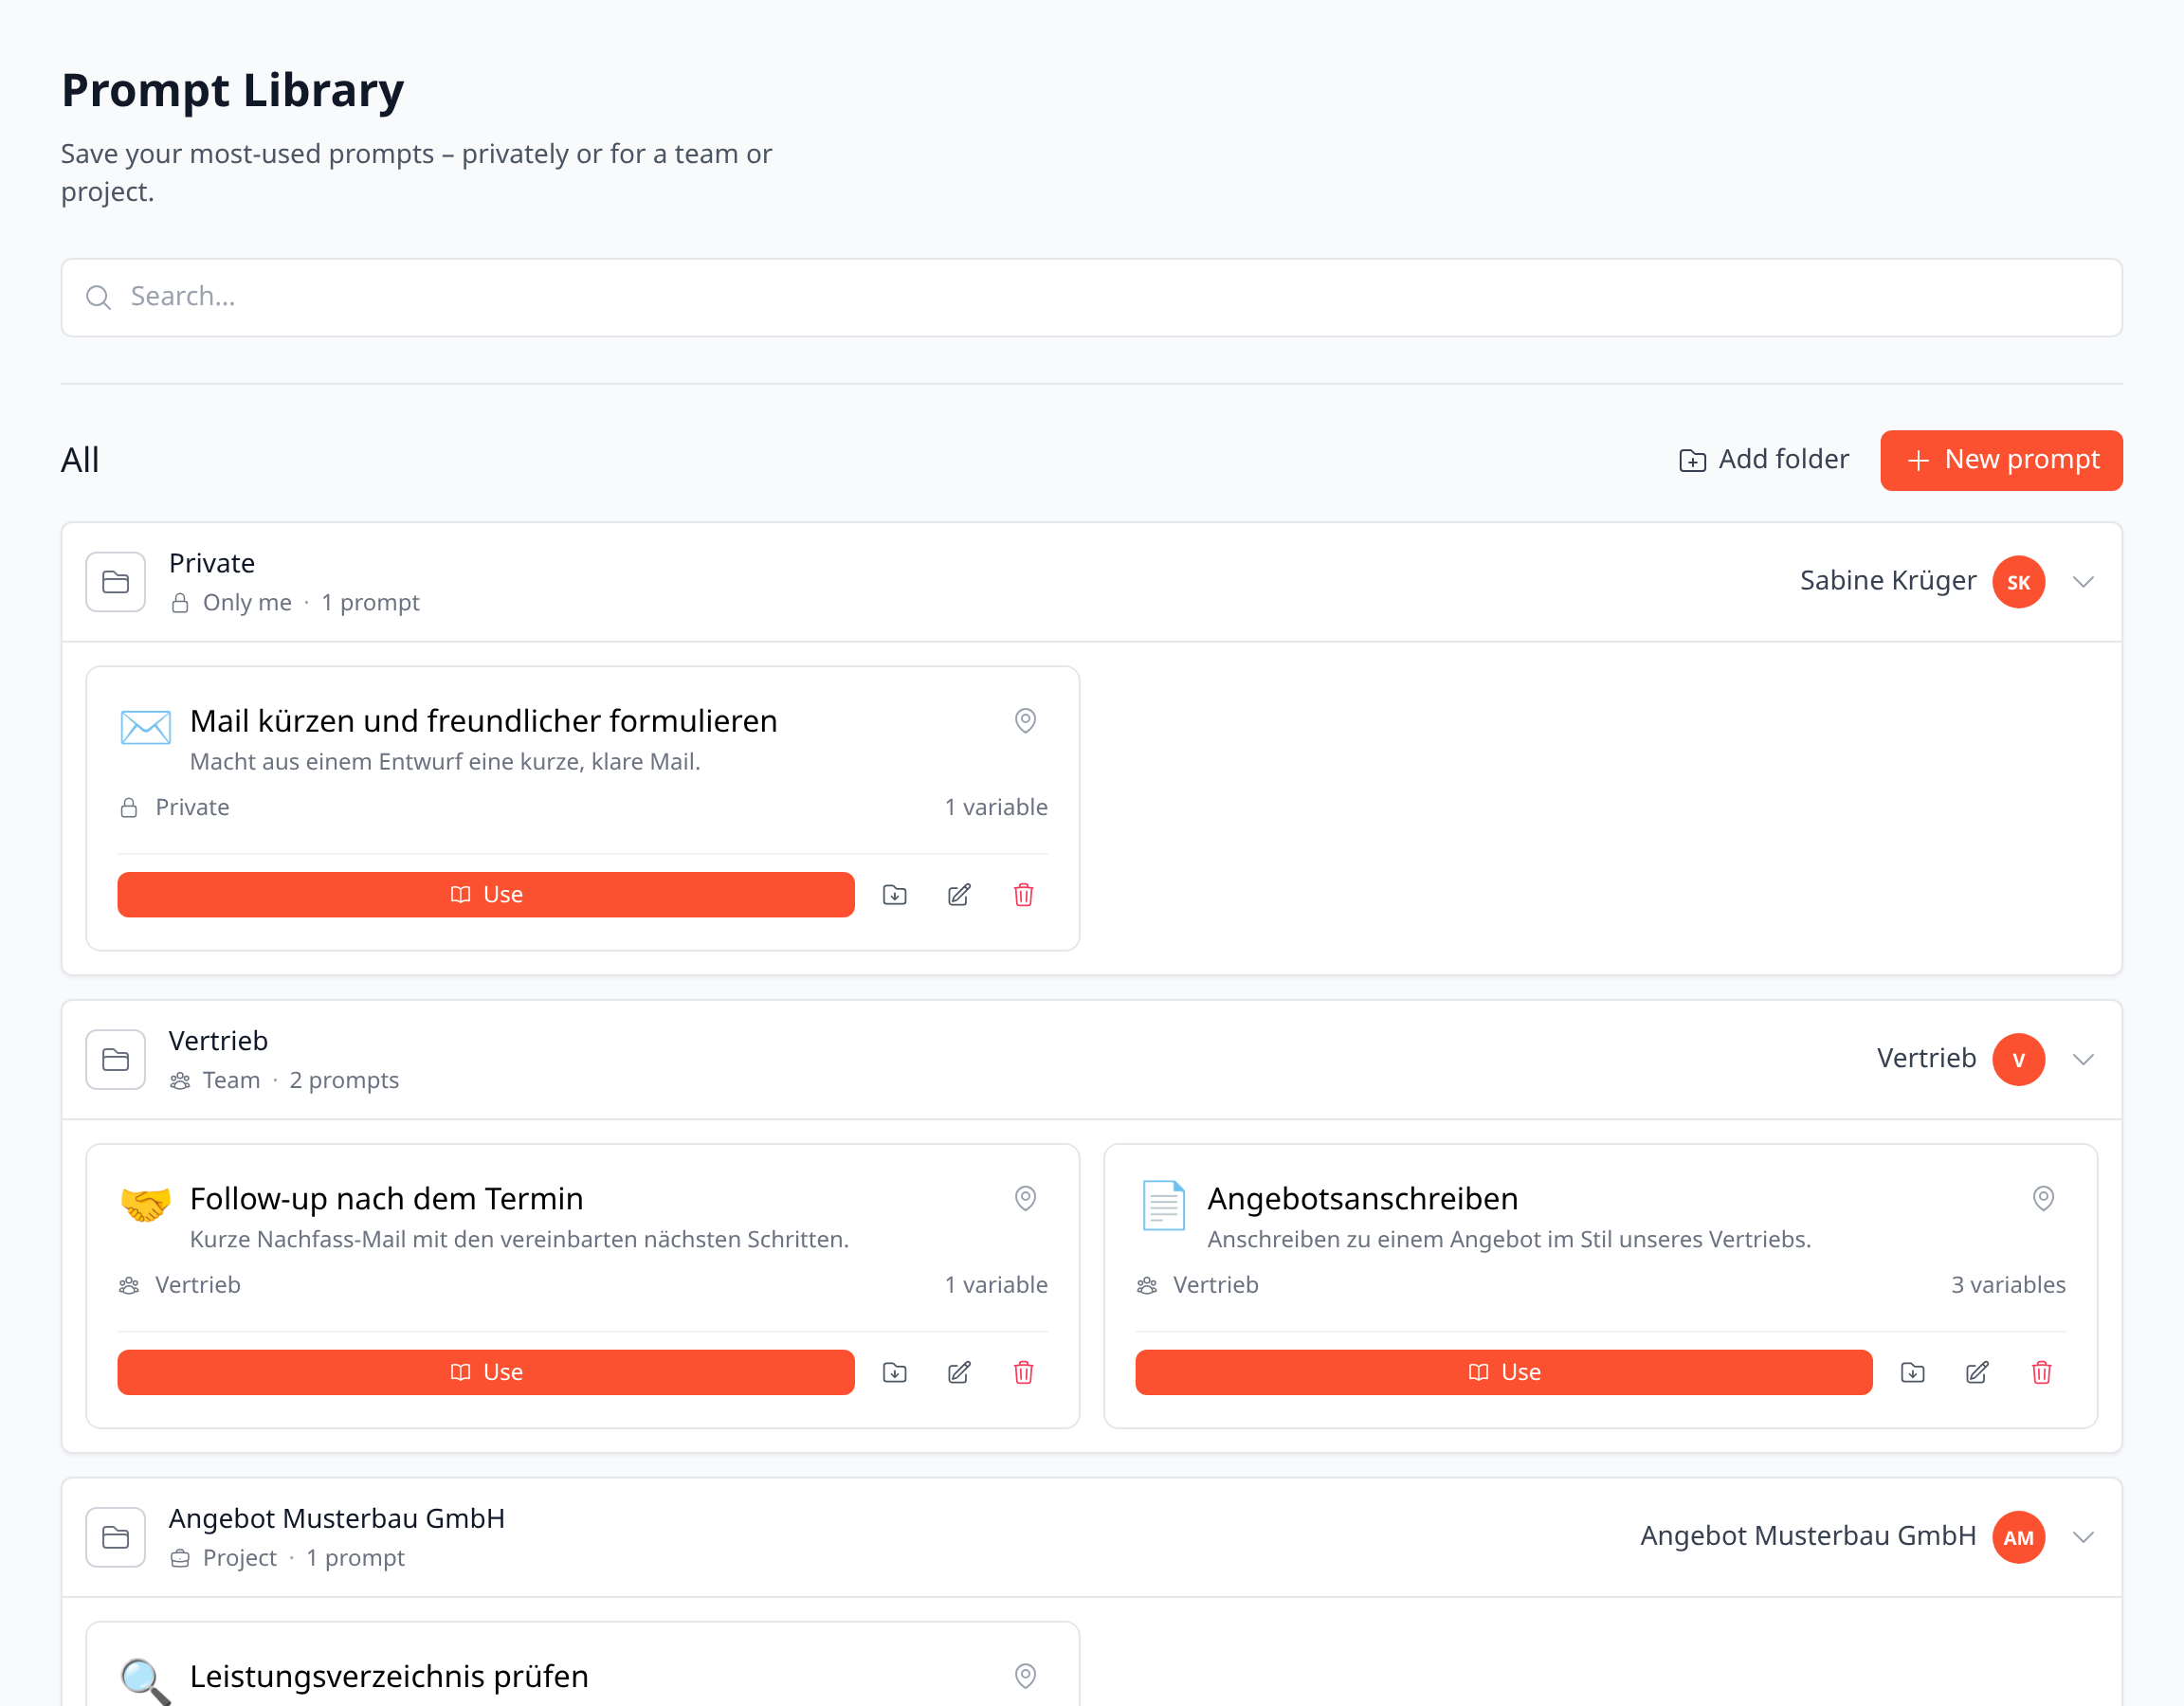
Task: Pin the Mail kürzen und freundlicher formulieren prompt
Action: tap(1025, 721)
